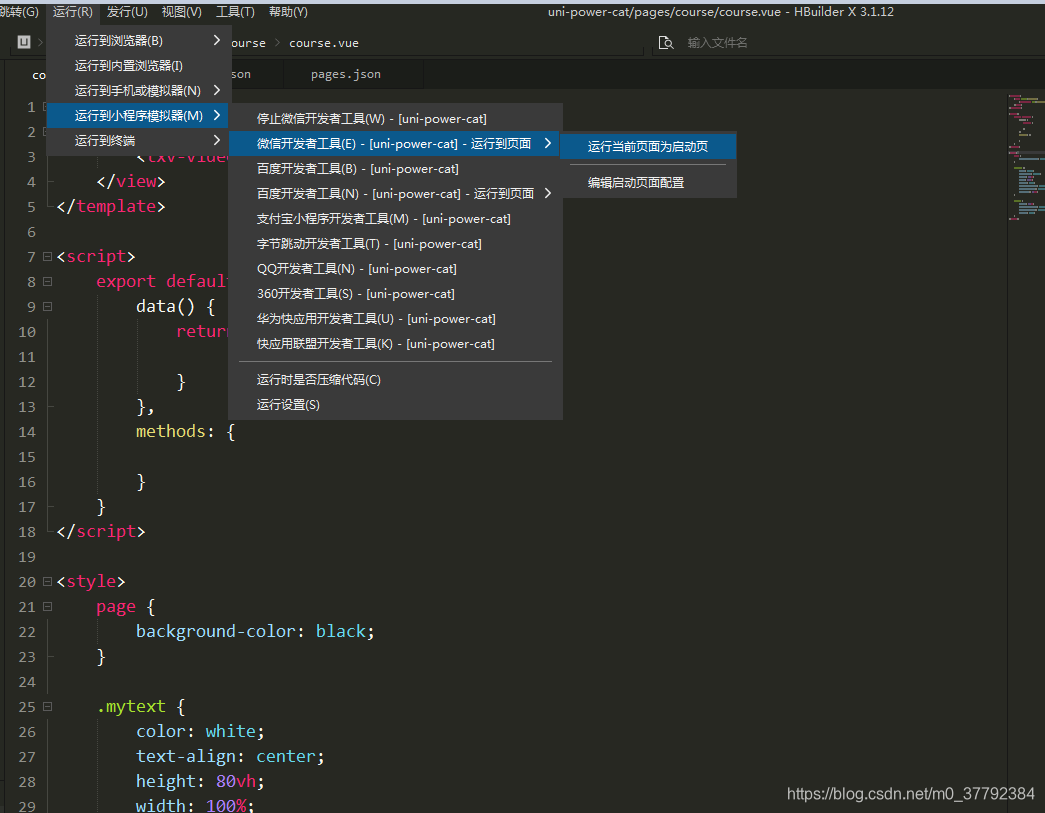This screenshot has width=1045, height=813.
Task: Open the 工具(T) menu
Action: coord(235,12)
